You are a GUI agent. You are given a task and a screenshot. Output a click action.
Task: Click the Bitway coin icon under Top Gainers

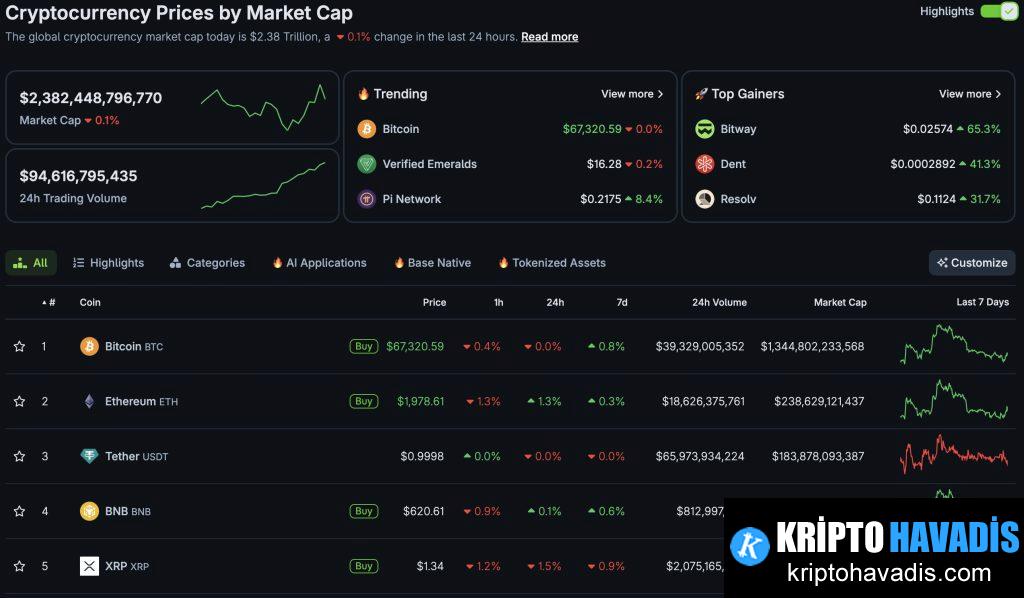click(x=703, y=128)
